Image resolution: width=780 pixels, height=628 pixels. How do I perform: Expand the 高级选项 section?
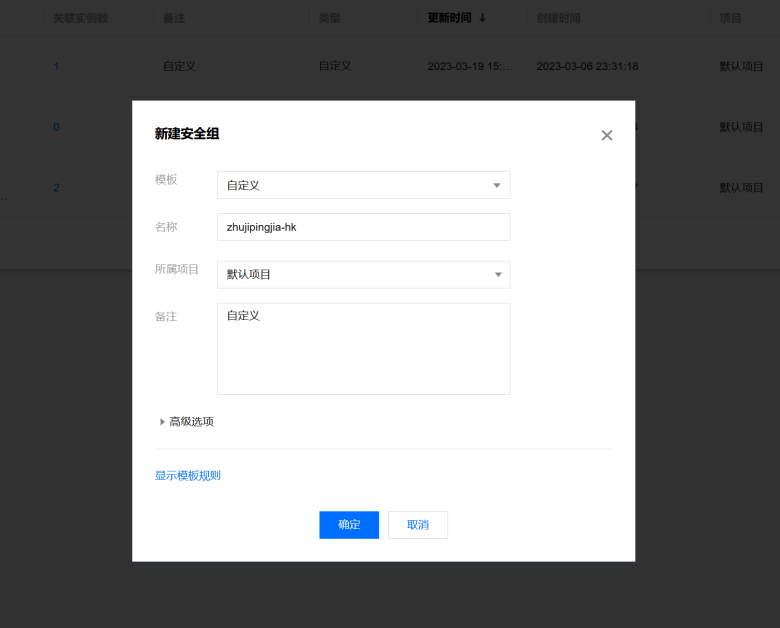pyautogui.click(x=186, y=421)
